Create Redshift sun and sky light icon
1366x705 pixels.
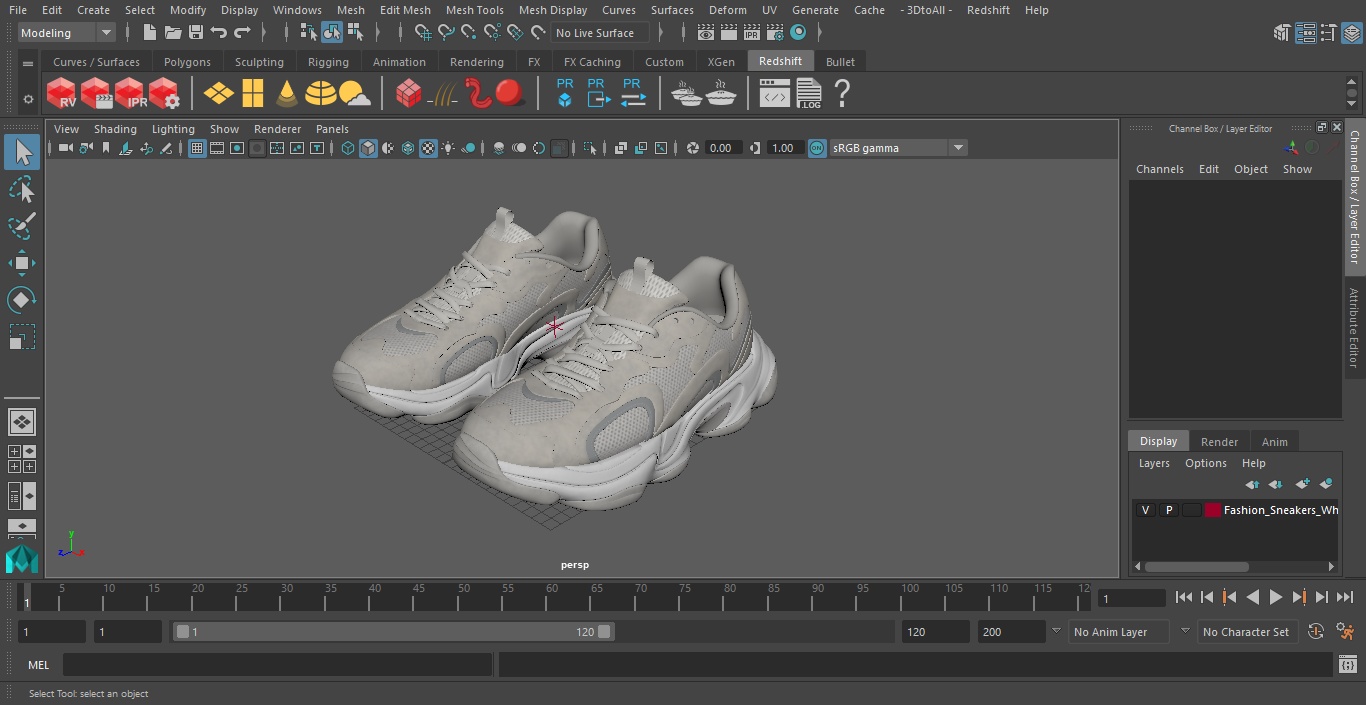point(354,94)
